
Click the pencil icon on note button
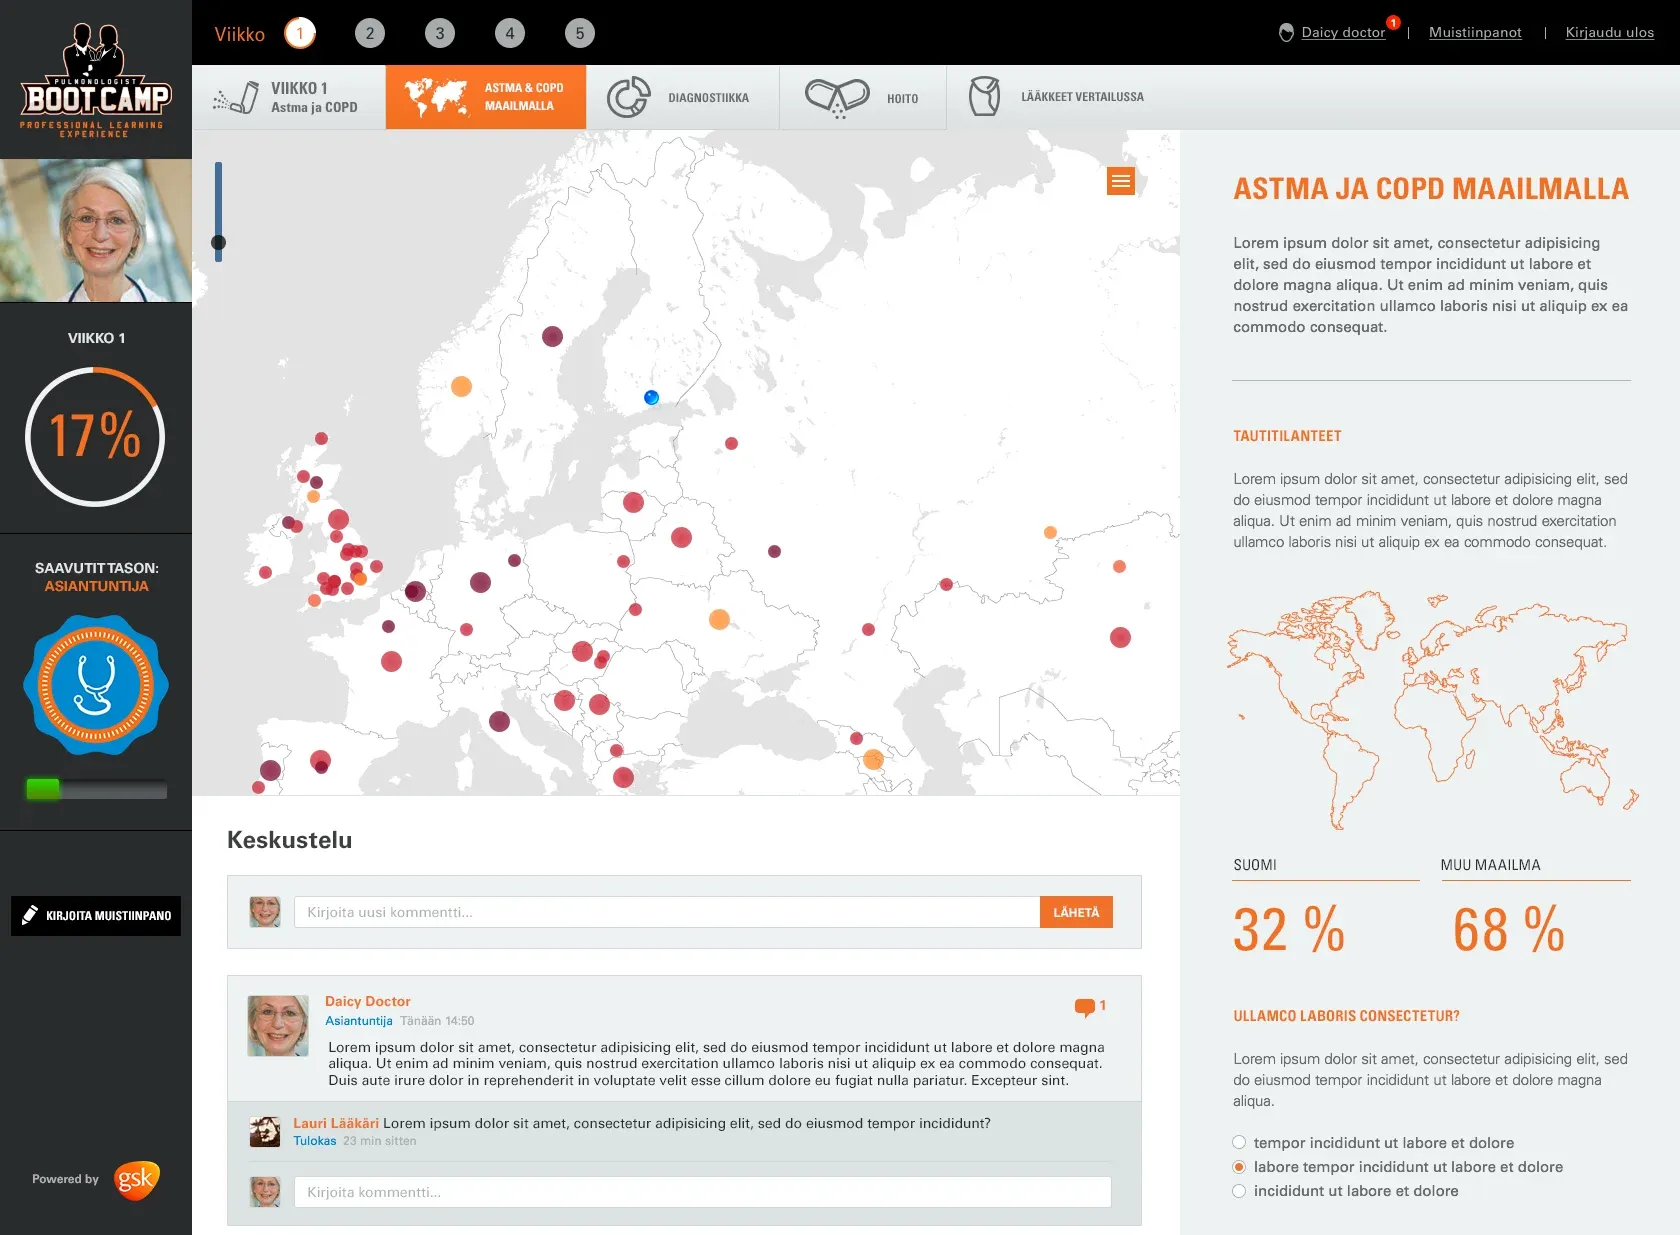pos(30,915)
